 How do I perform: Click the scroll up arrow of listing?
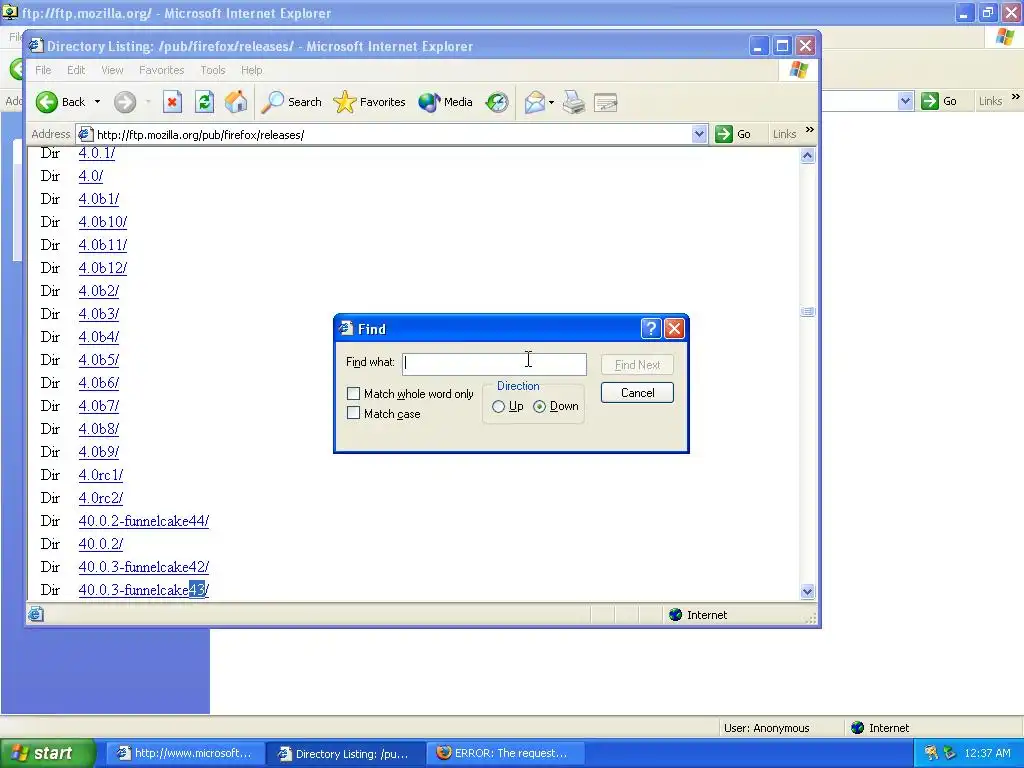tap(807, 155)
